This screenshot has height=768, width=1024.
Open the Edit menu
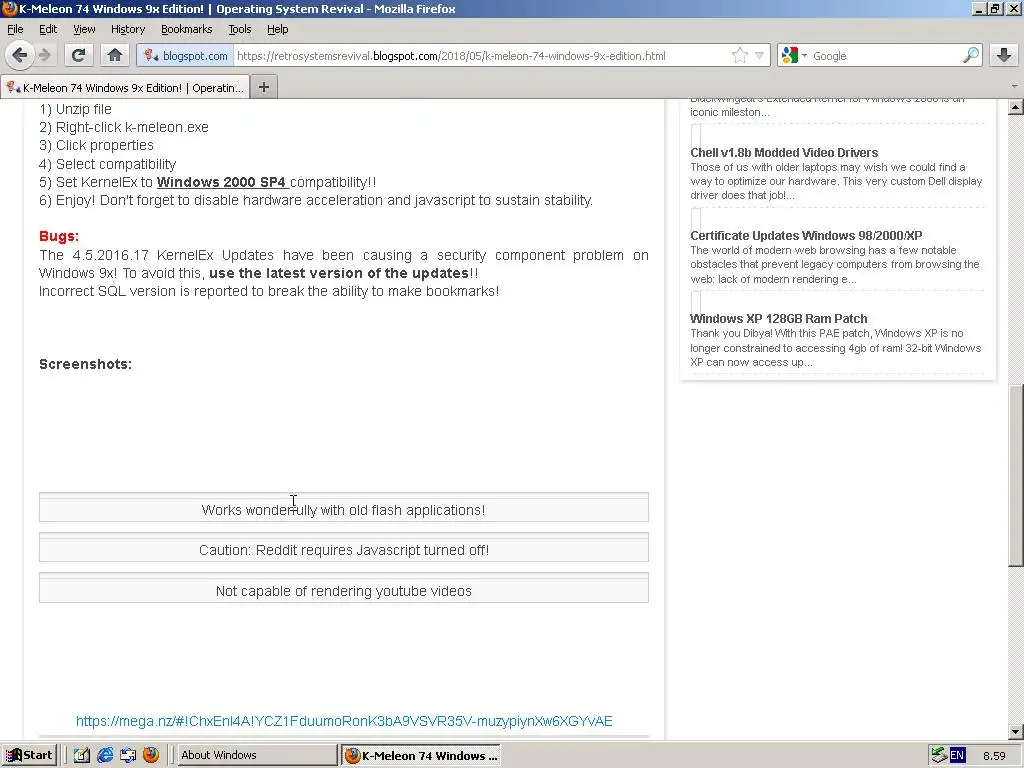point(48,29)
